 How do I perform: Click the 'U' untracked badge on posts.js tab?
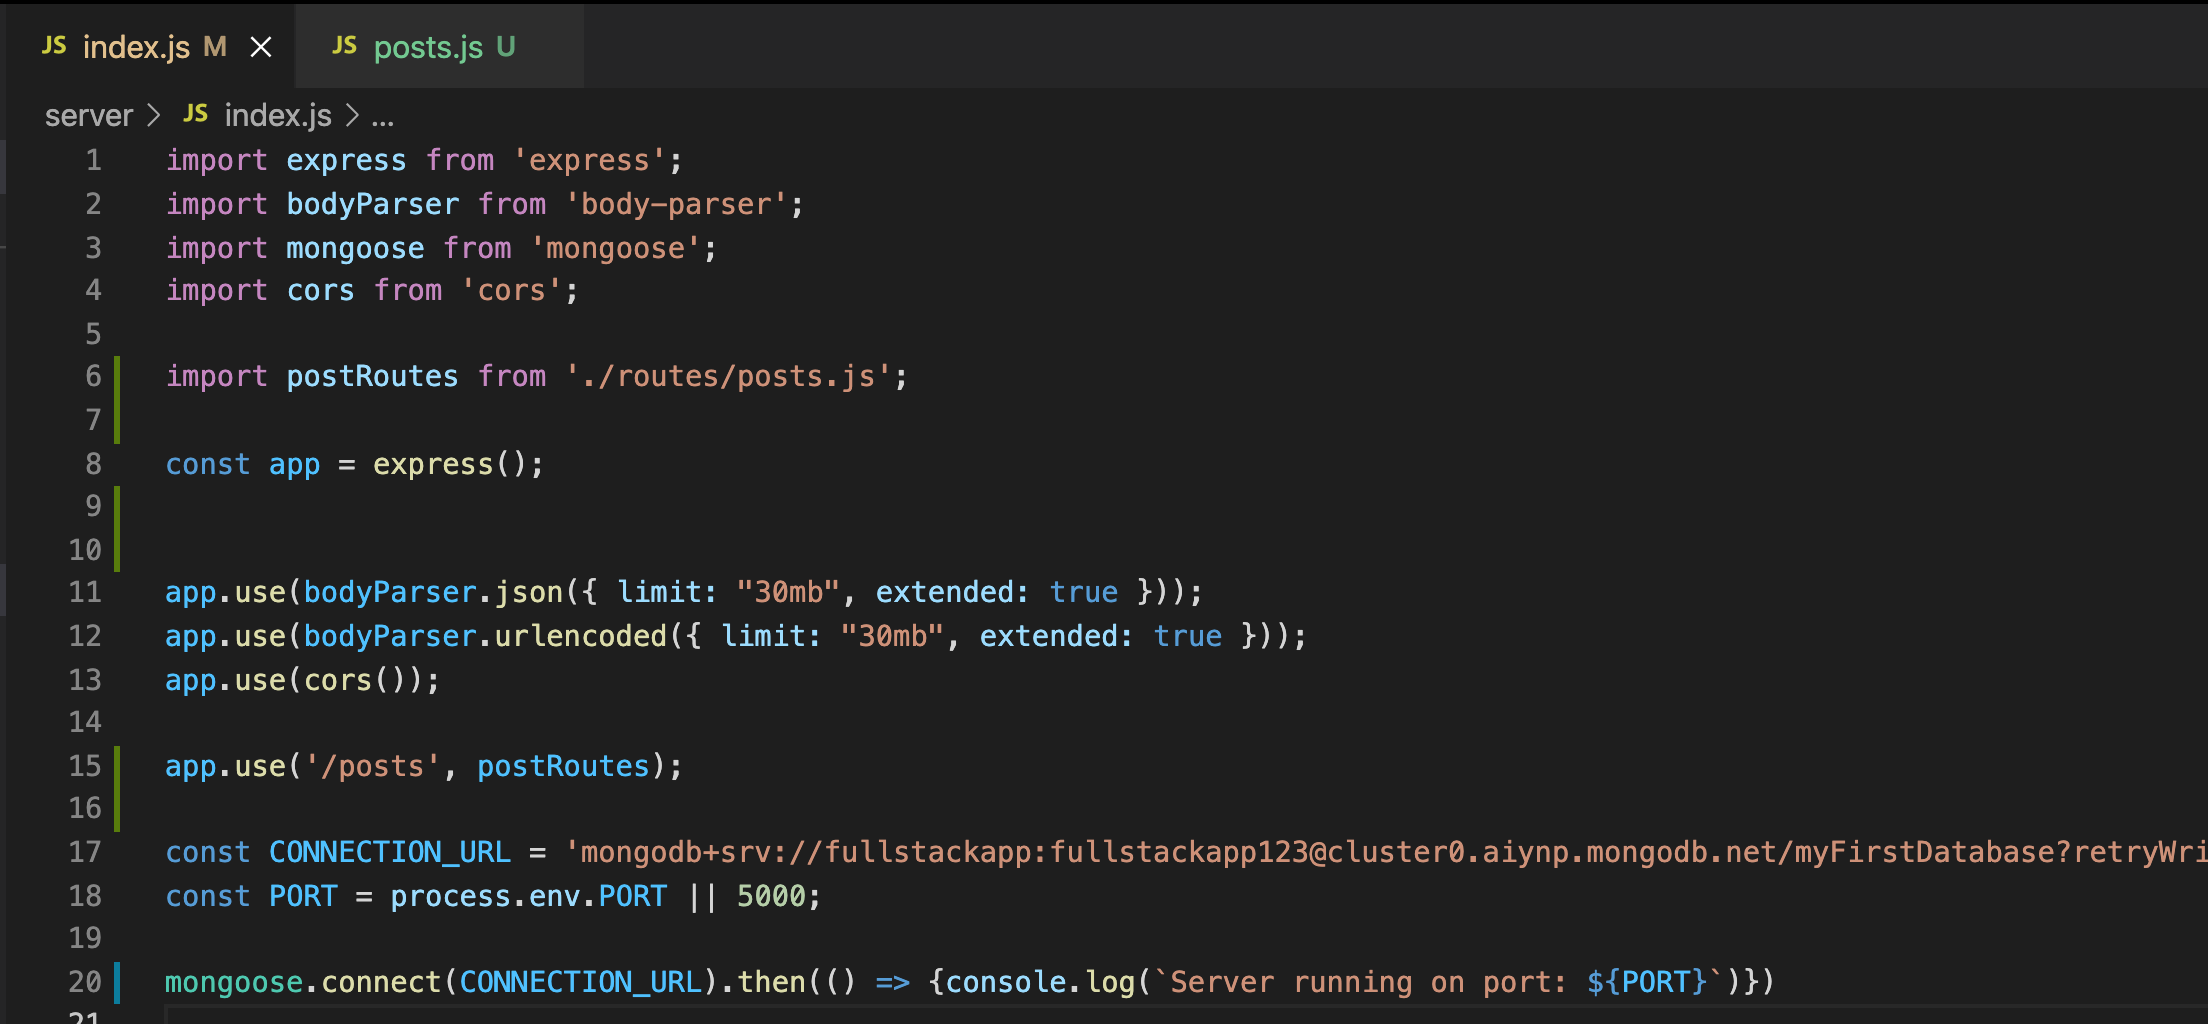506,47
